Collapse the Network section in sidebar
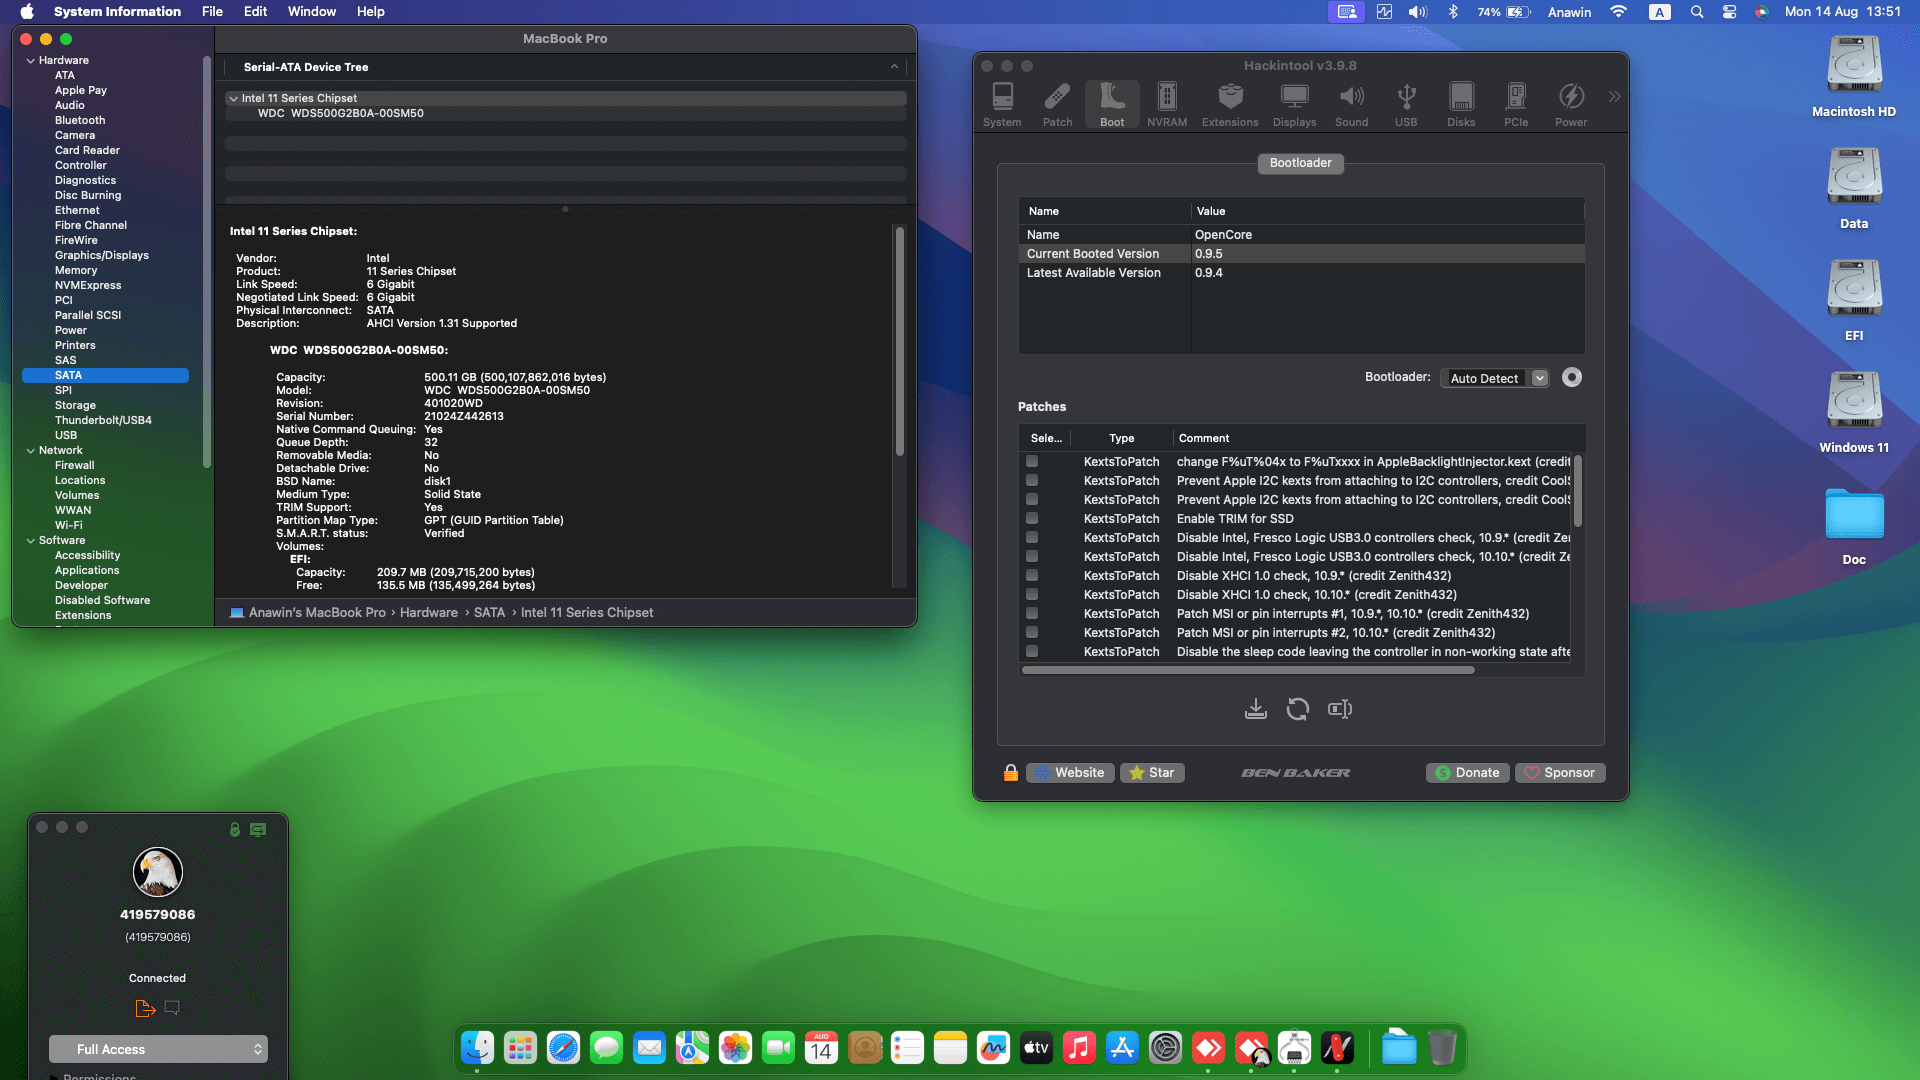The image size is (1920, 1080). 31,451
